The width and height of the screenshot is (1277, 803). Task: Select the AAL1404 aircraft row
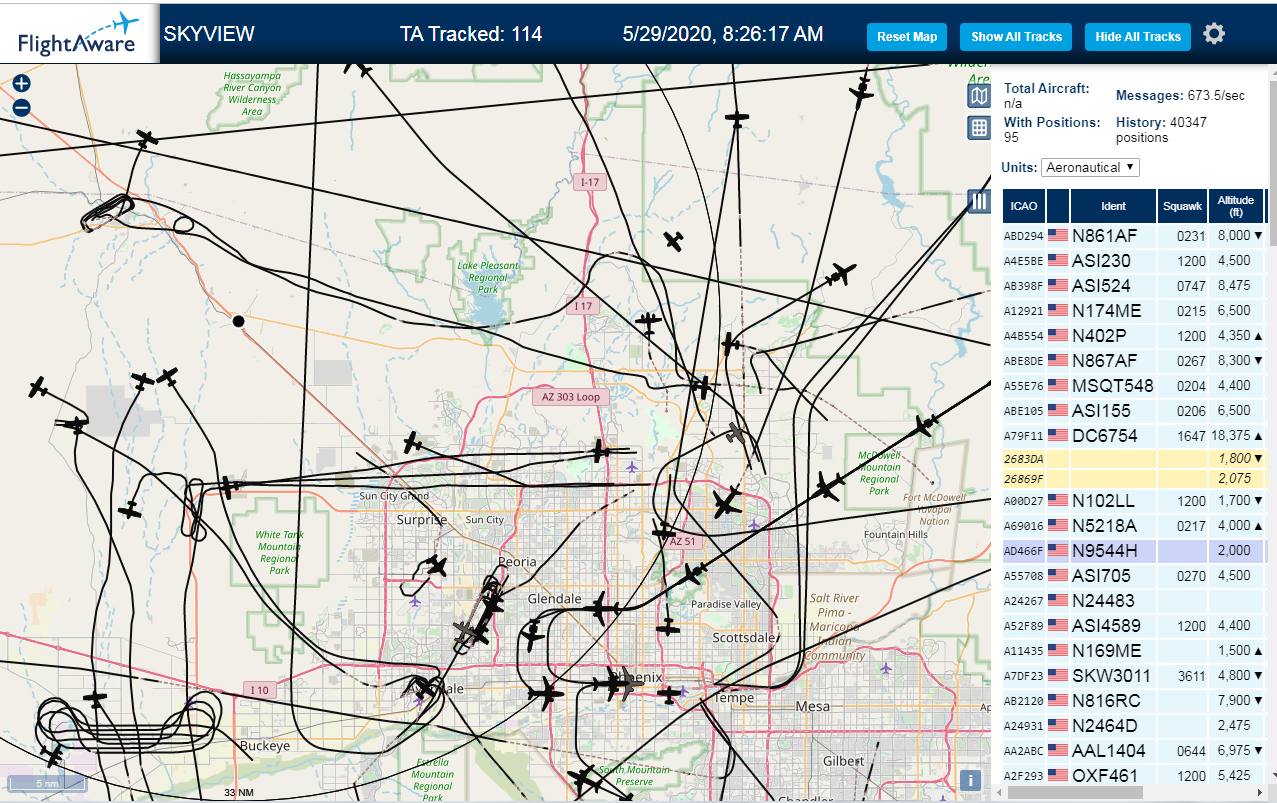pos(1134,751)
